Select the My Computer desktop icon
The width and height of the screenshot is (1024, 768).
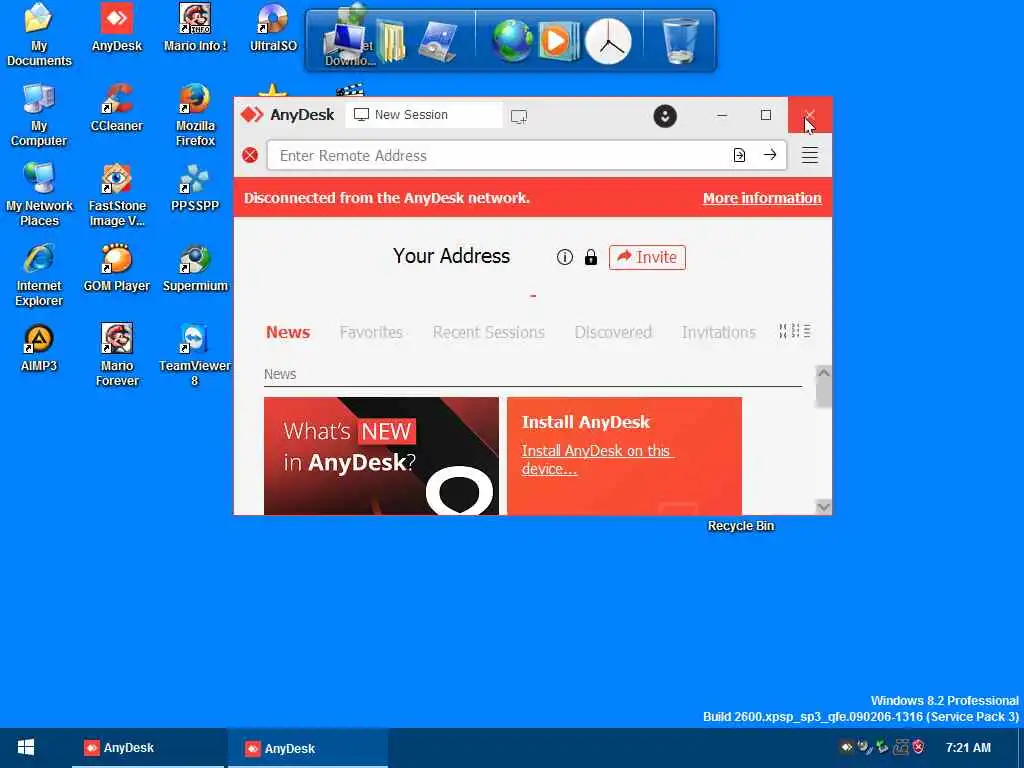coord(39,115)
